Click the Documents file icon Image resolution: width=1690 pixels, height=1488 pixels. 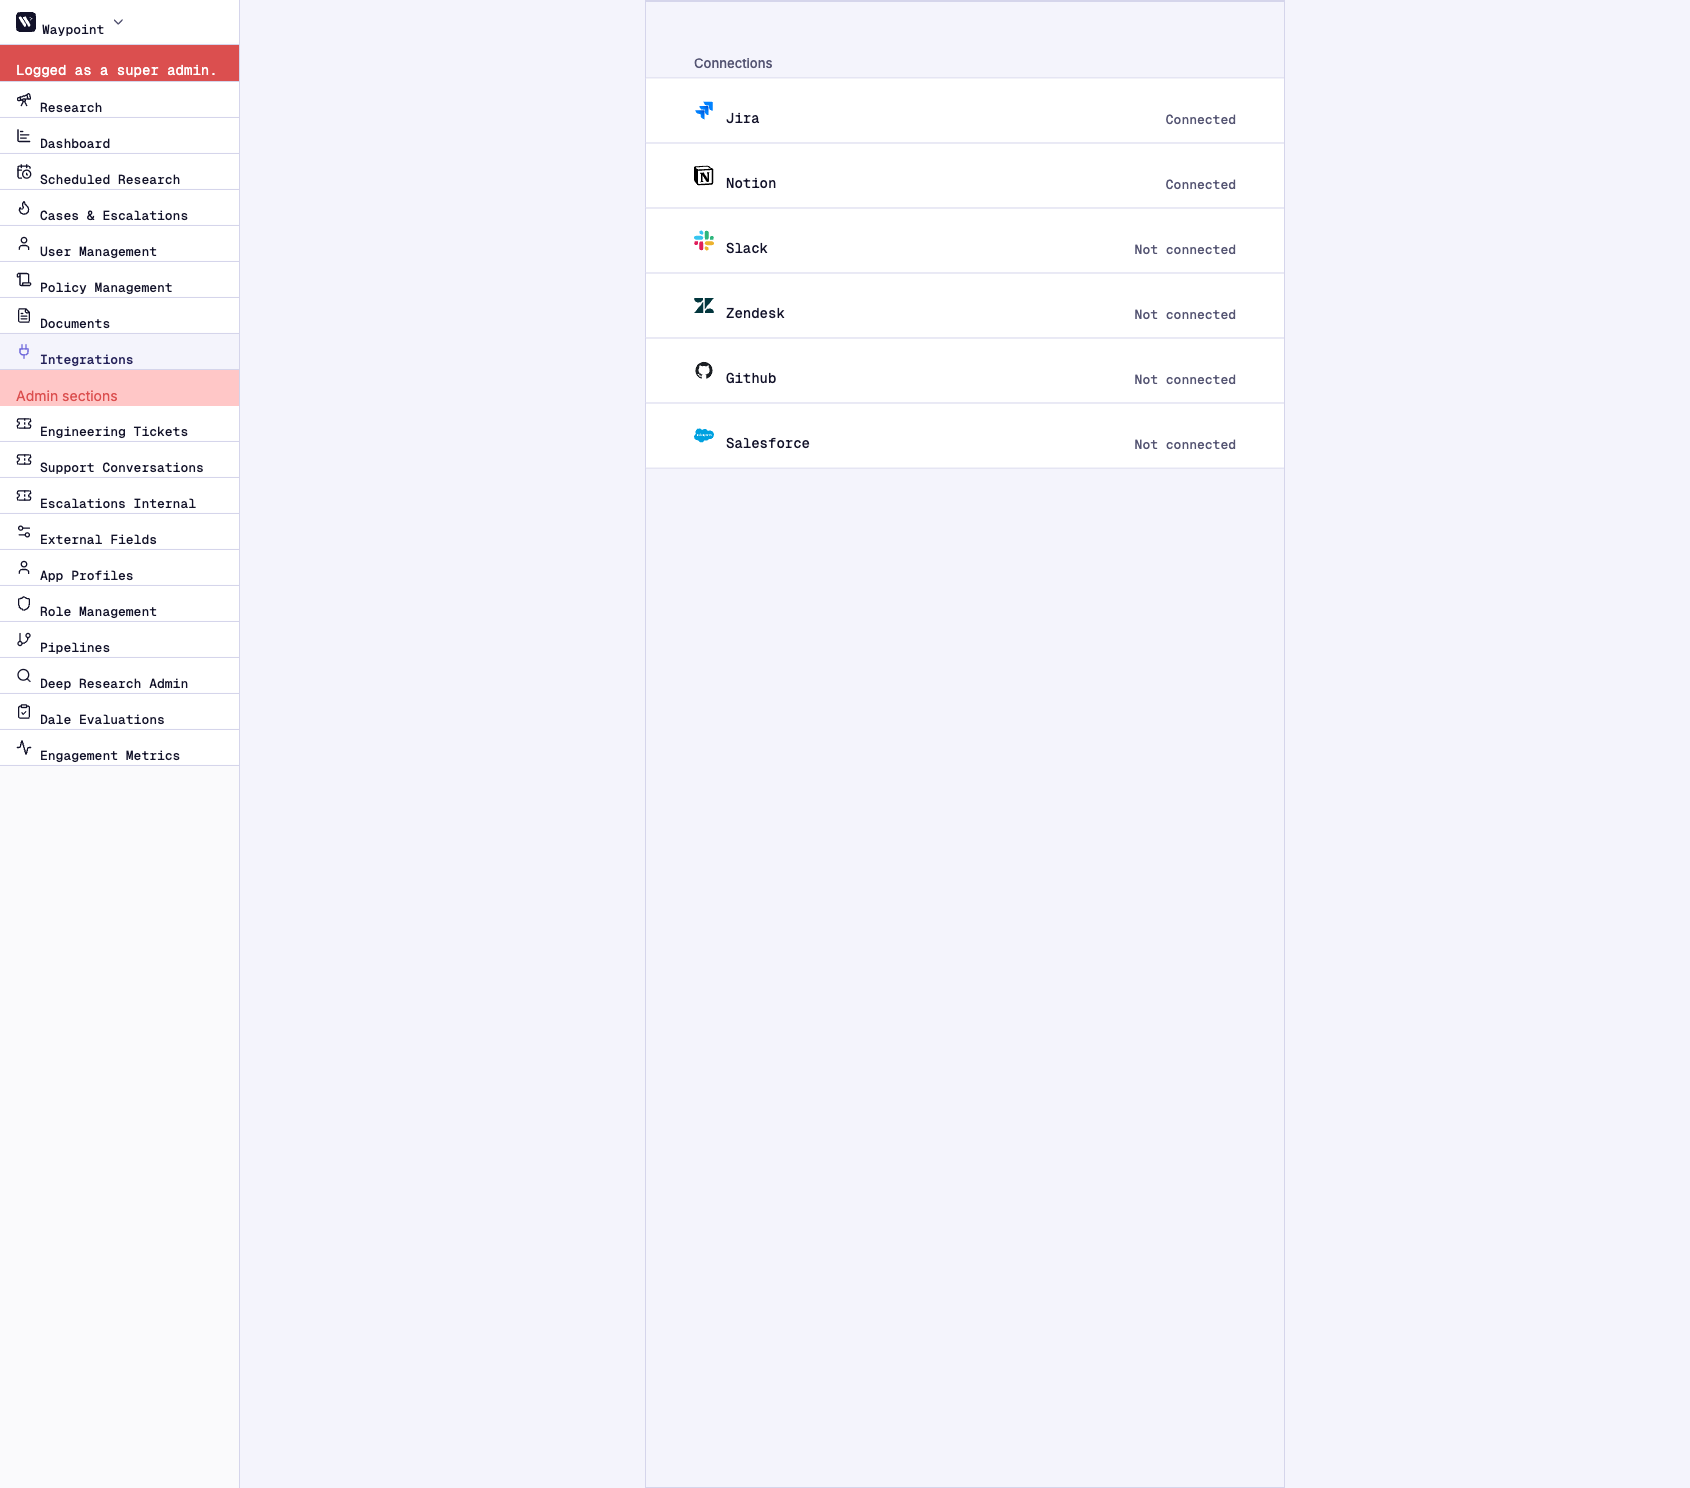point(24,316)
